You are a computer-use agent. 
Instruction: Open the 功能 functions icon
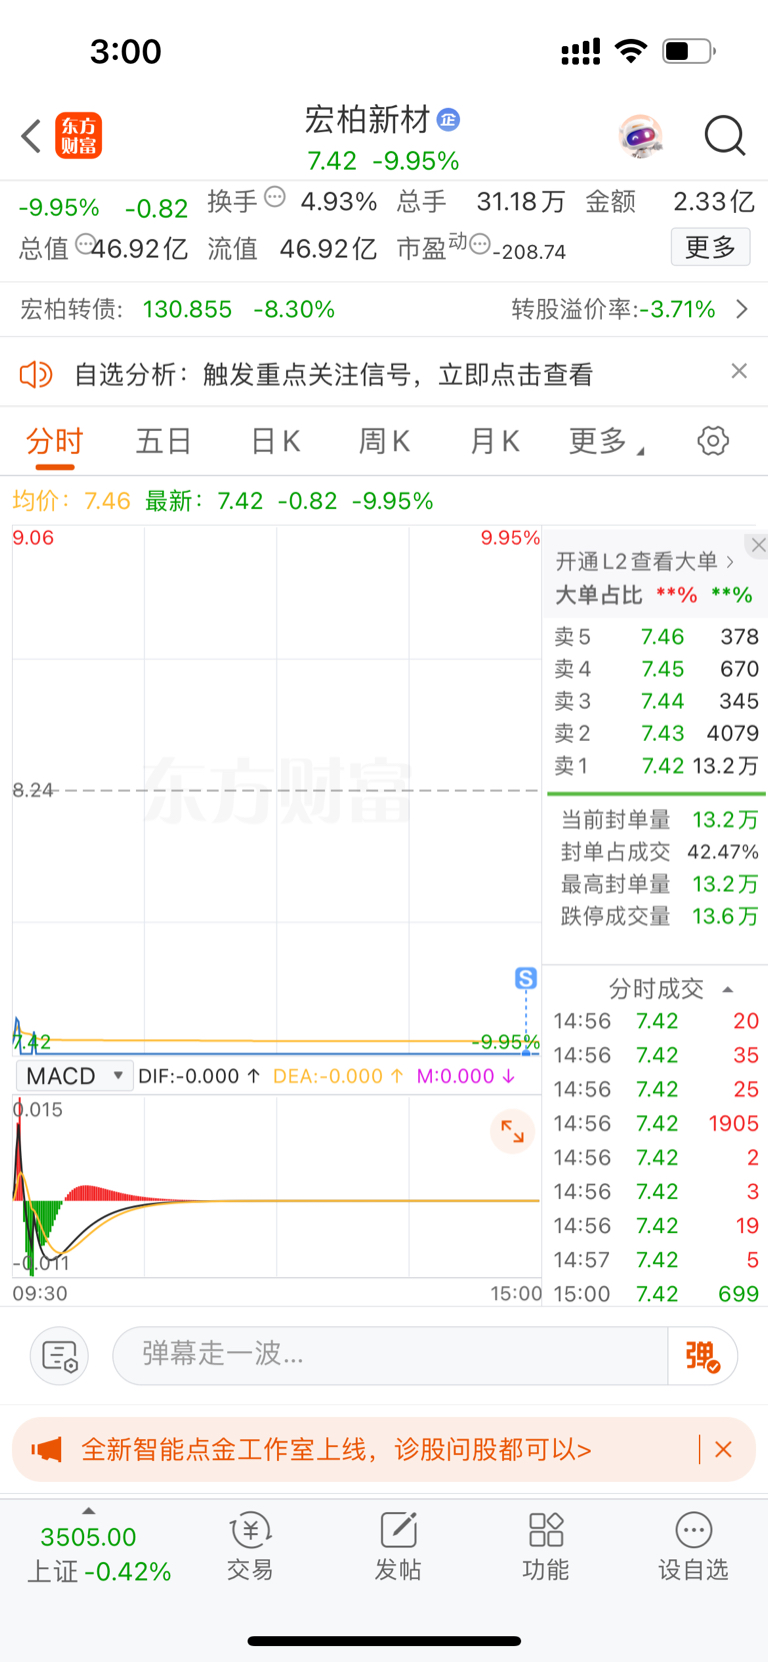546,1547
